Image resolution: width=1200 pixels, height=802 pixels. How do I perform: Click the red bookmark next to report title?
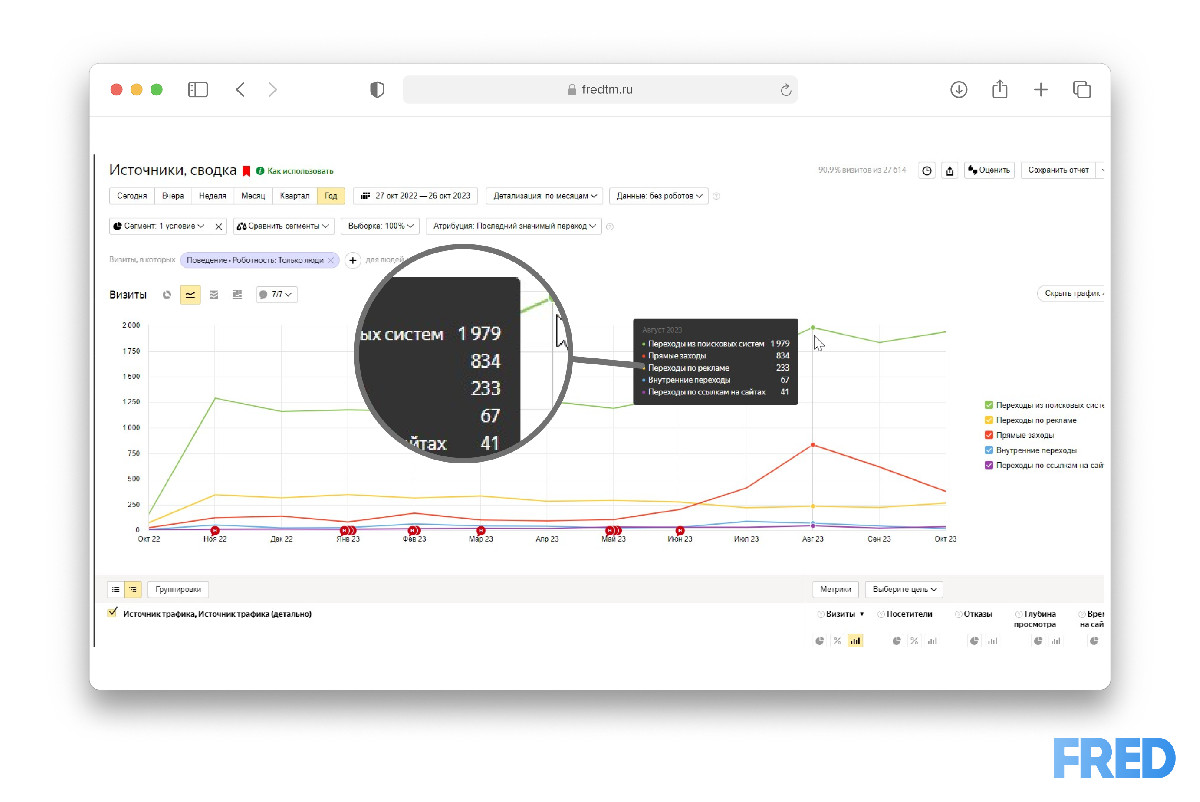coord(246,171)
